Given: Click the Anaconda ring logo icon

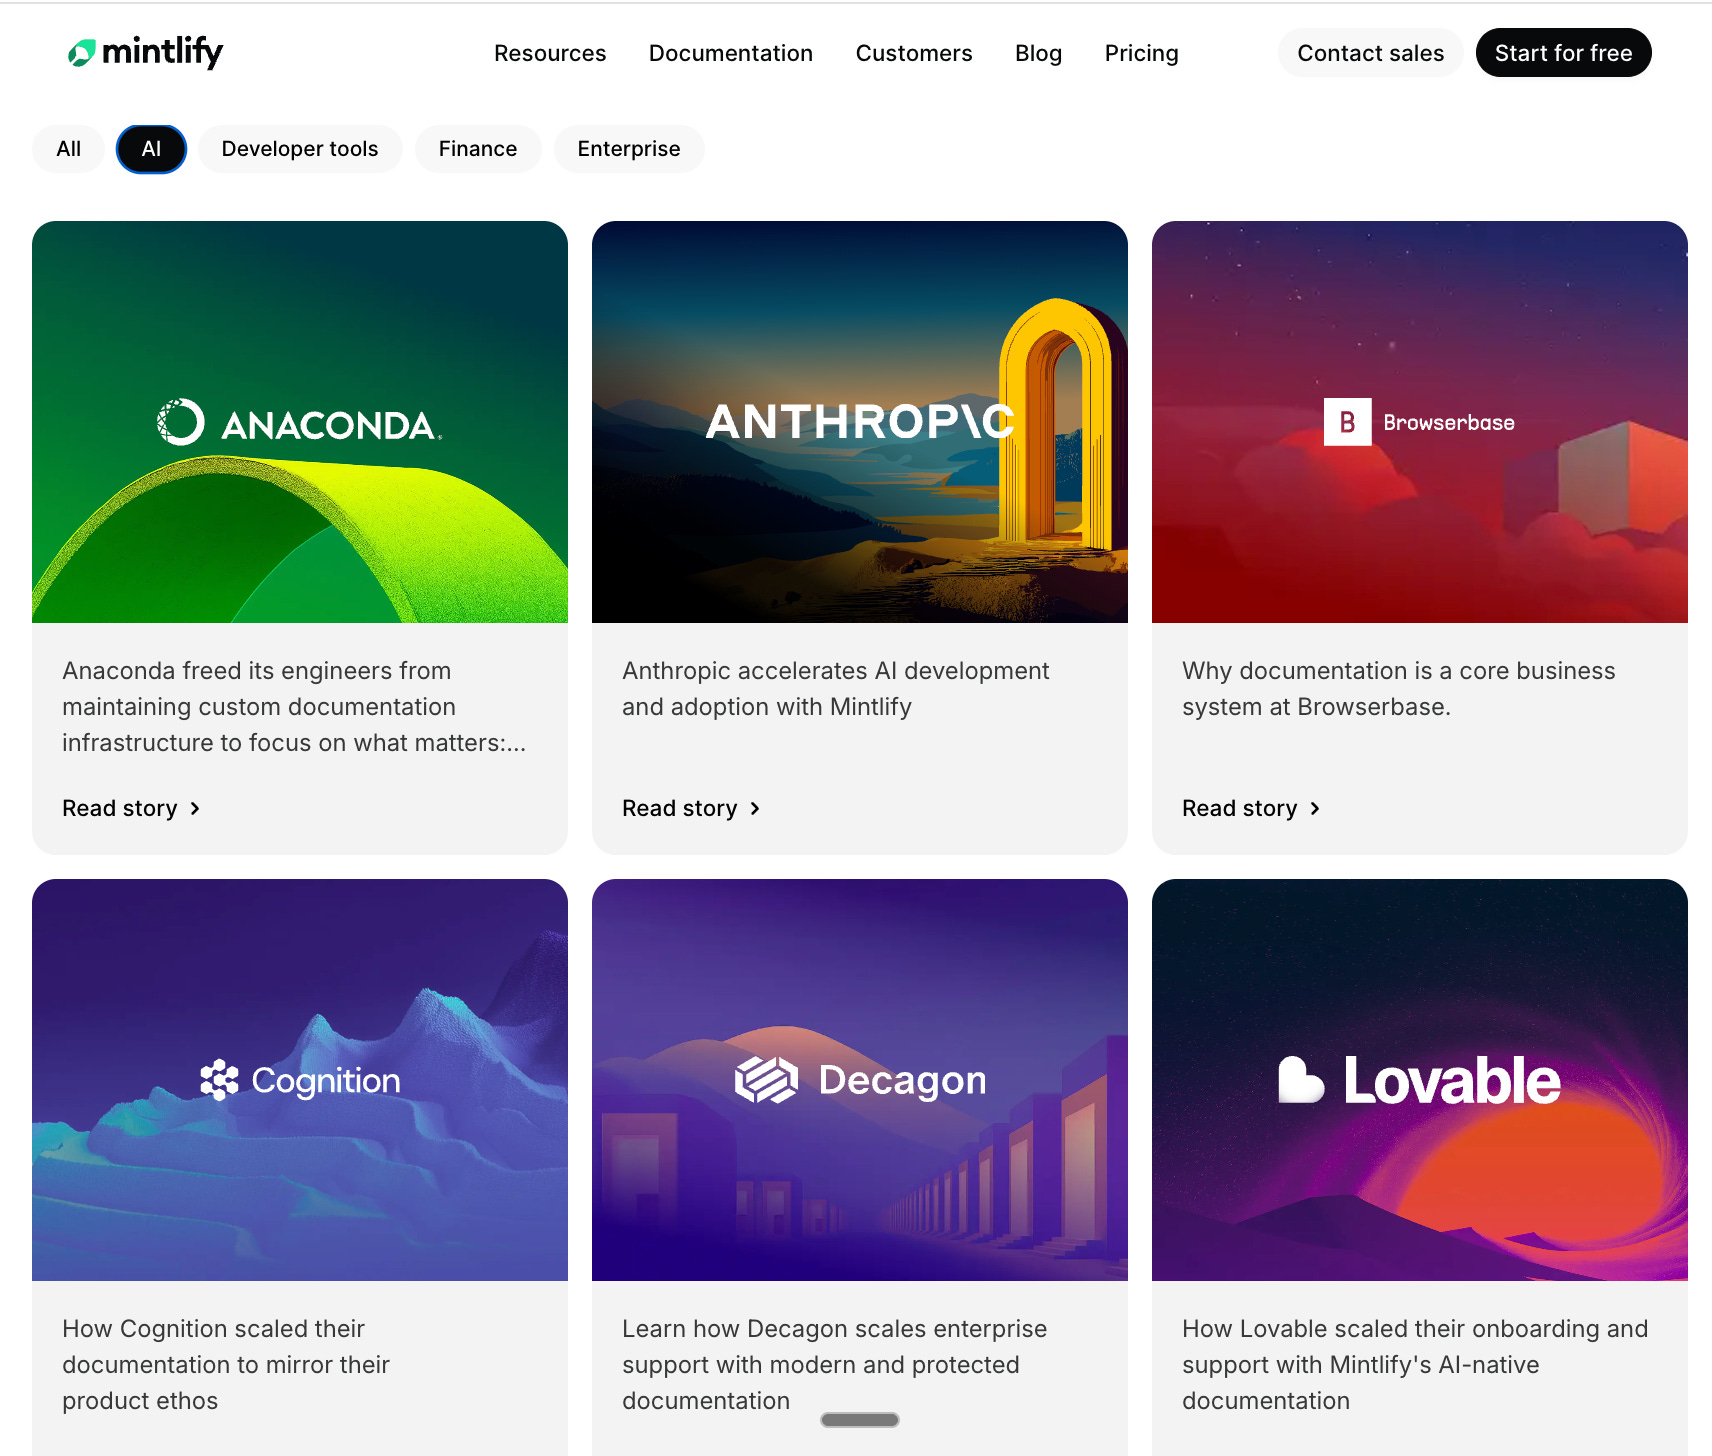Looking at the screenshot, I should pyautogui.click(x=181, y=422).
